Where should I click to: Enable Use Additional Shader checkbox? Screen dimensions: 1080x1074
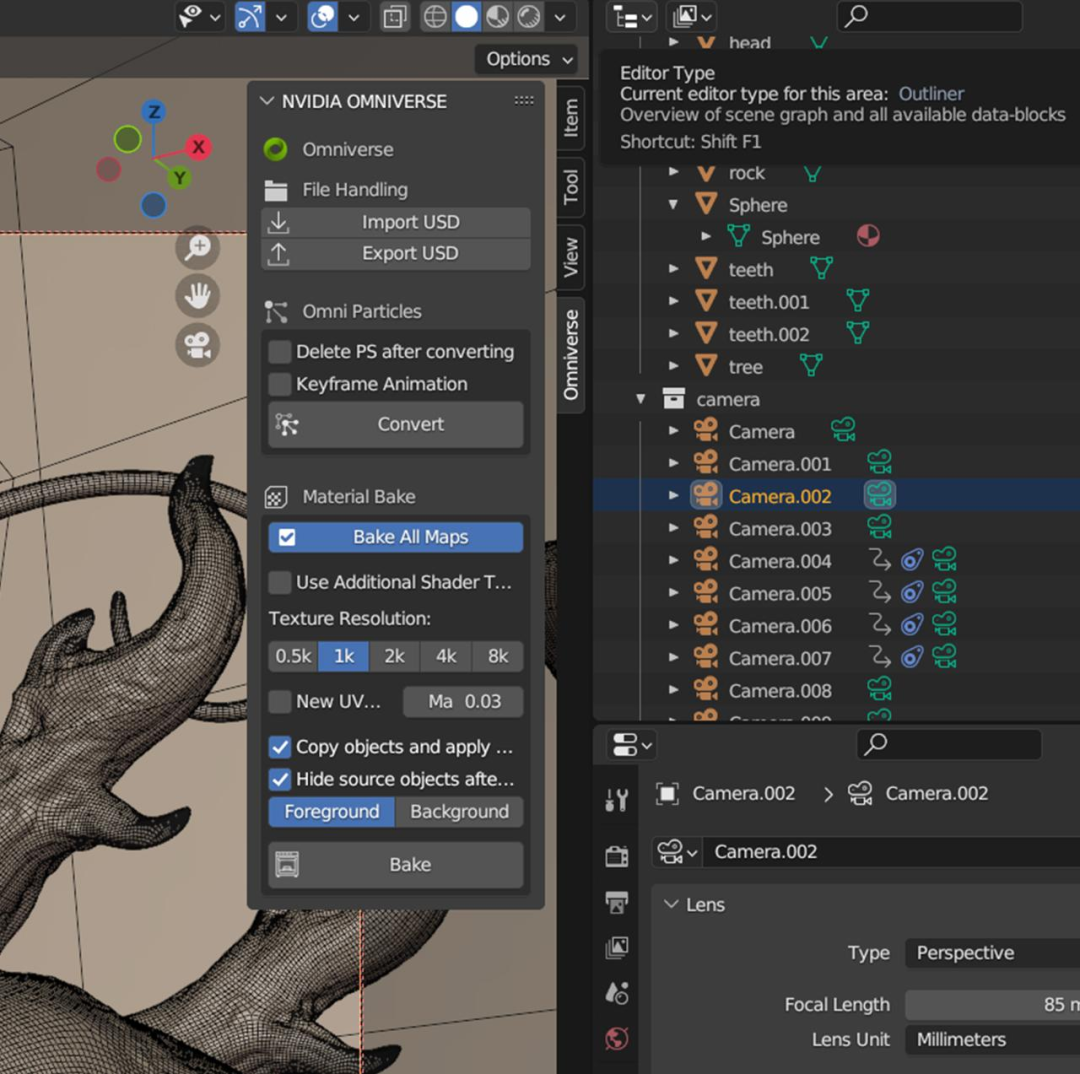click(x=280, y=582)
